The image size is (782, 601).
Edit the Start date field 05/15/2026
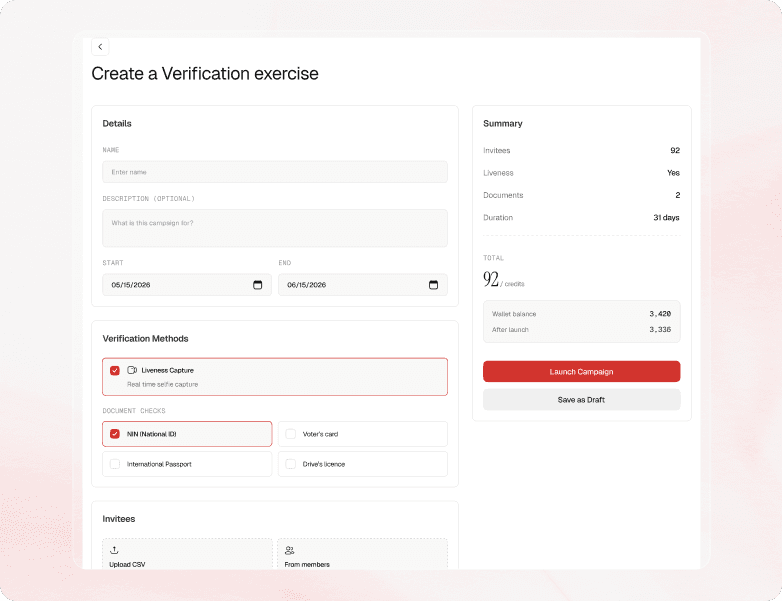click(x=187, y=285)
